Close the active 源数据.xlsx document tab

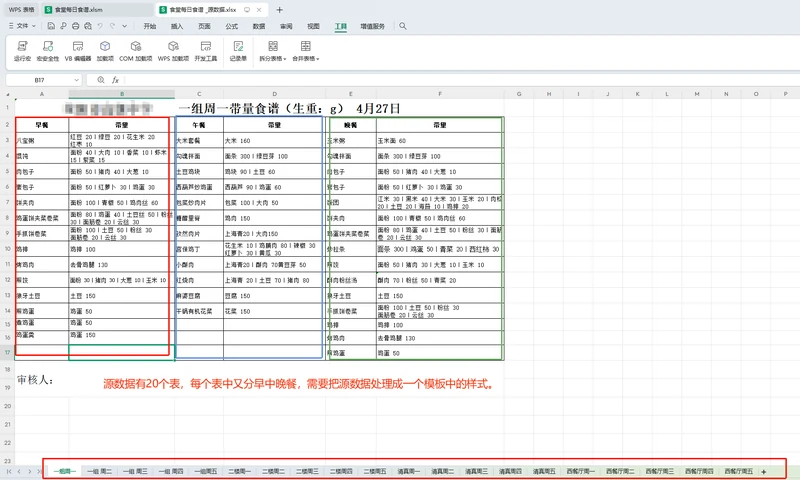click(259, 10)
